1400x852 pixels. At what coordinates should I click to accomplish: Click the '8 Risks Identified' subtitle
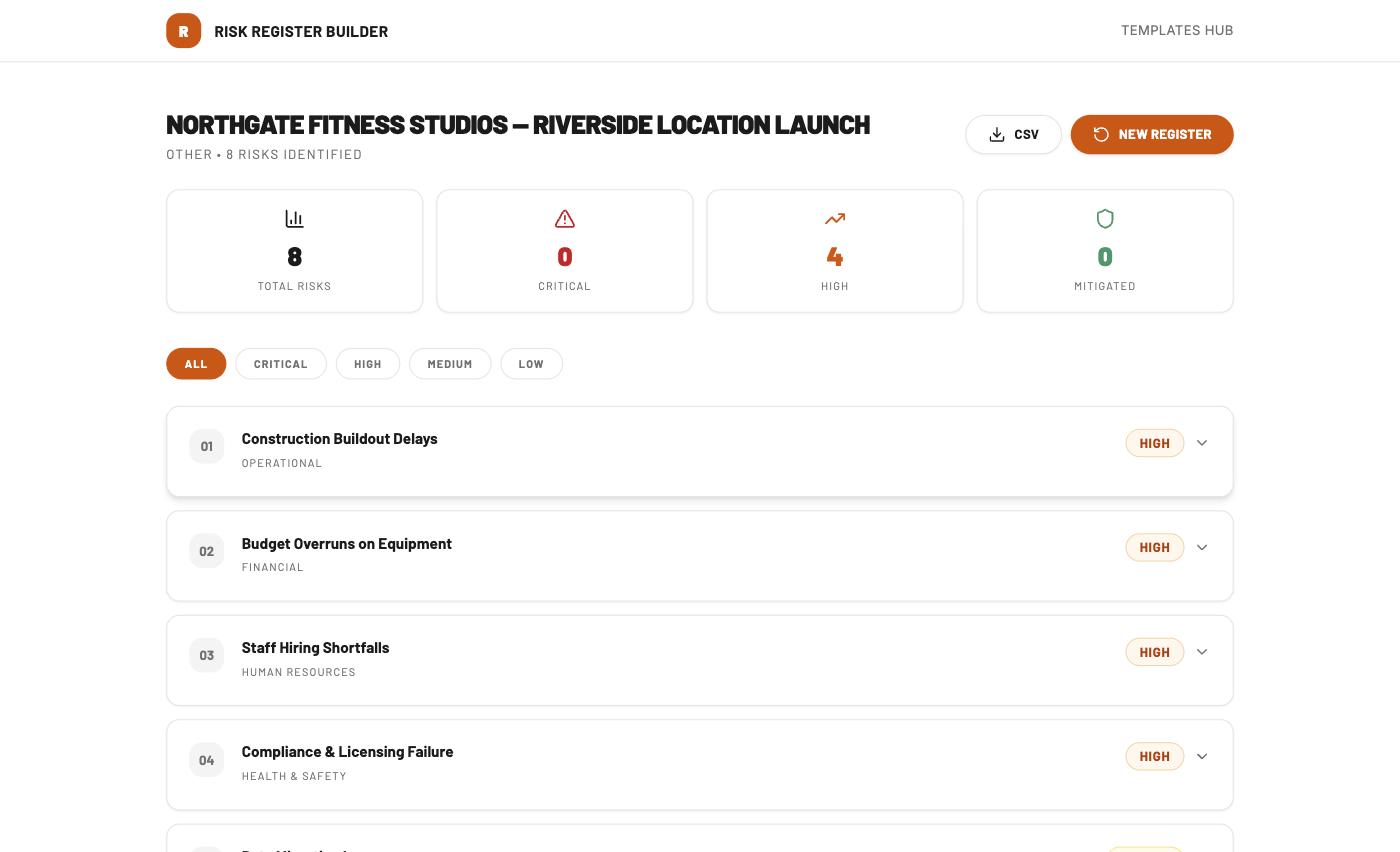click(294, 155)
